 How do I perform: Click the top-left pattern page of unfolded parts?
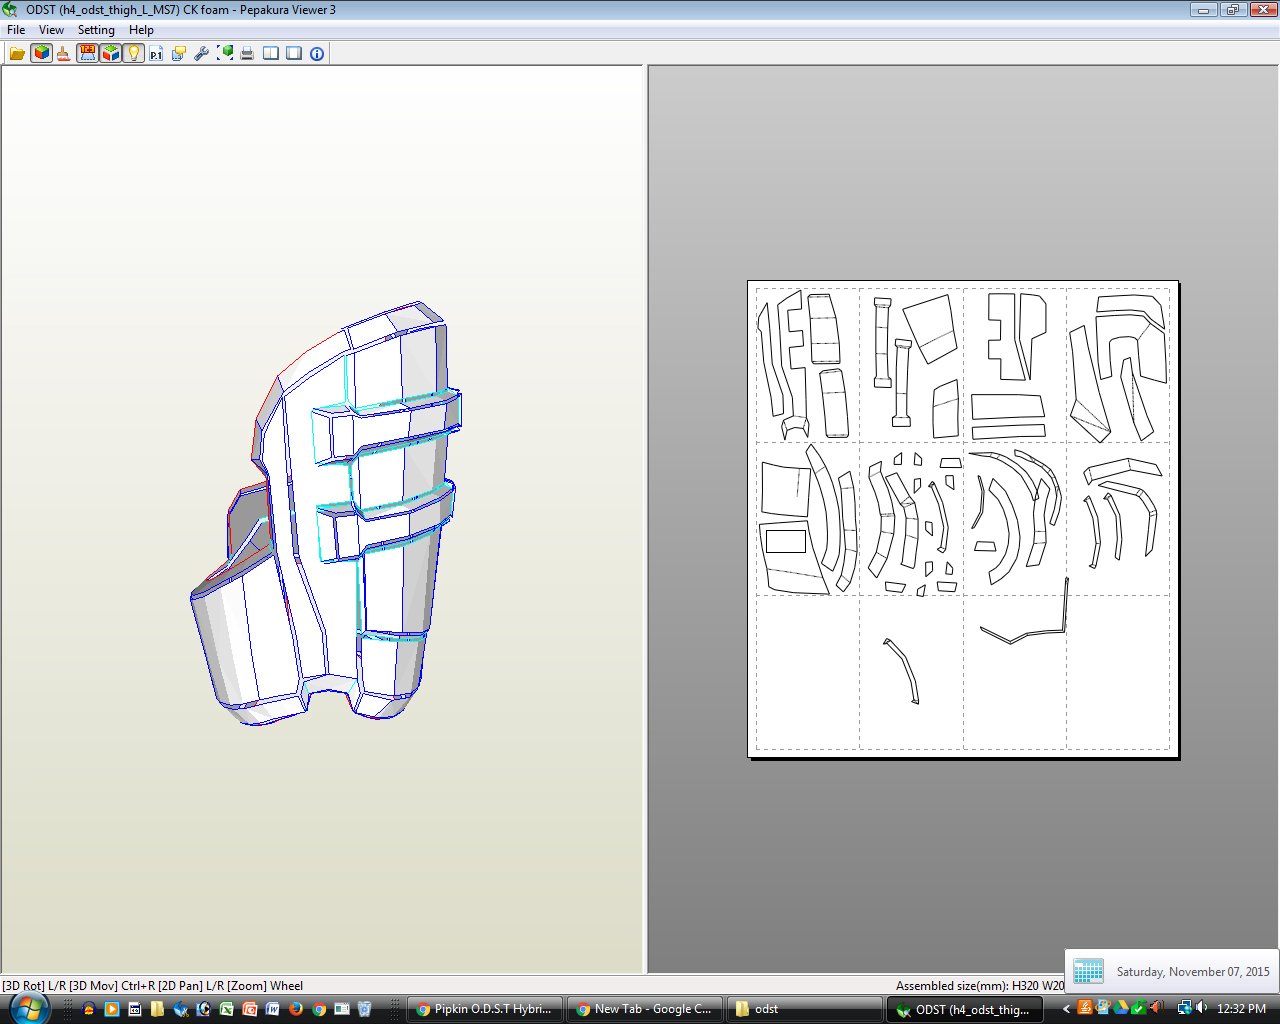(x=807, y=365)
